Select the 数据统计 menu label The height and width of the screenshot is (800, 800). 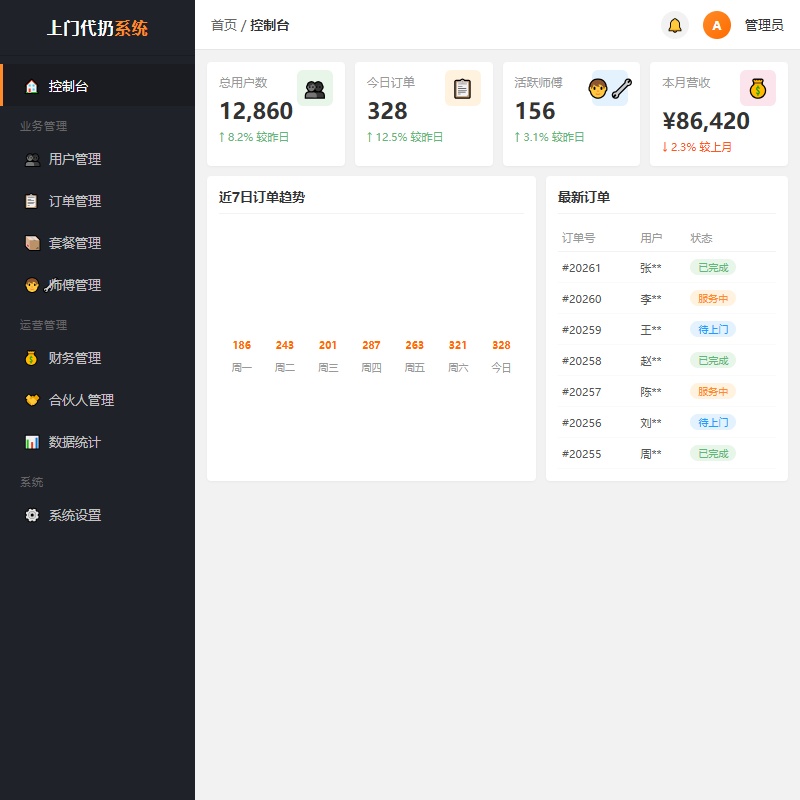coord(74,442)
